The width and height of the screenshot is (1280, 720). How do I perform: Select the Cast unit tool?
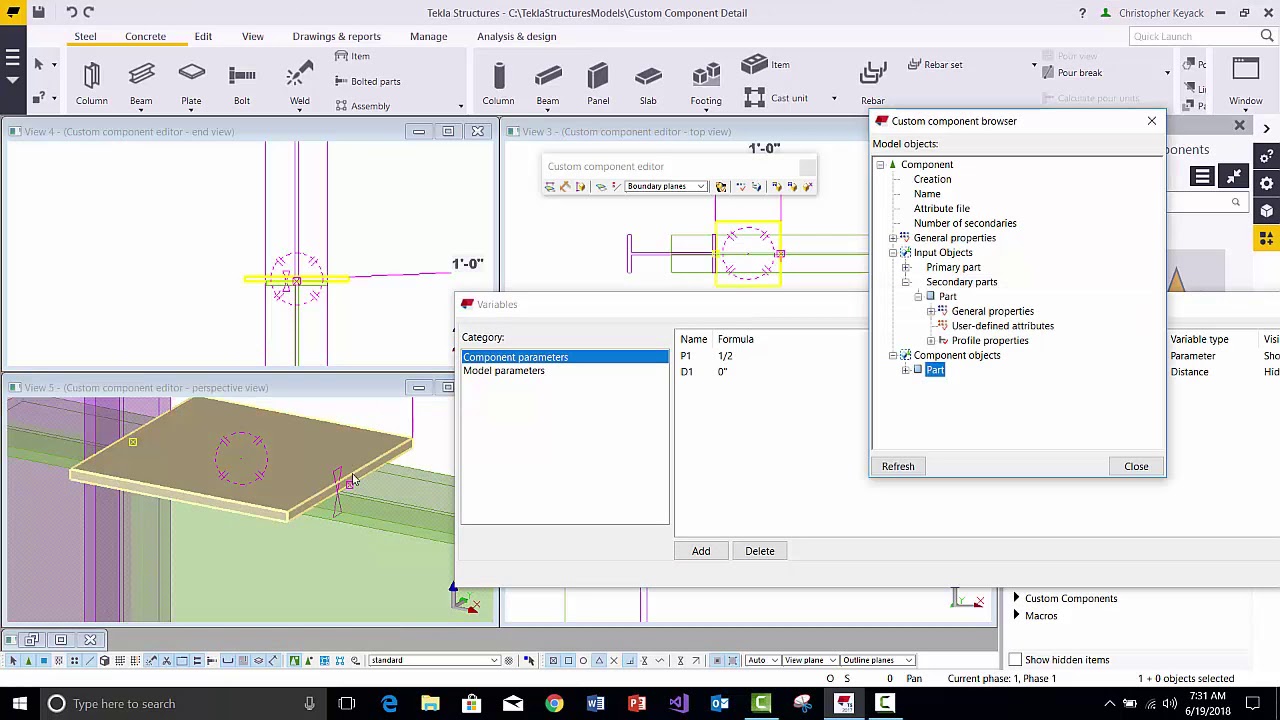click(777, 98)
